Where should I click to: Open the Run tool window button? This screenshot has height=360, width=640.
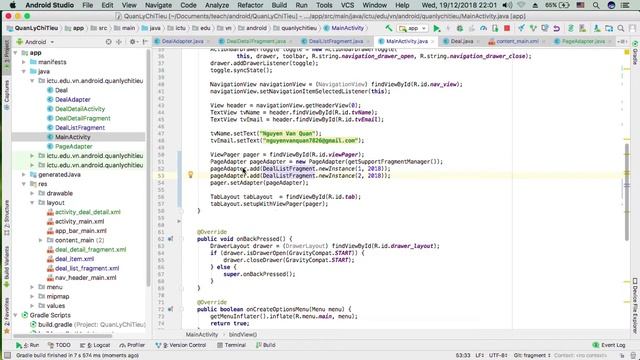click(27, 345)
